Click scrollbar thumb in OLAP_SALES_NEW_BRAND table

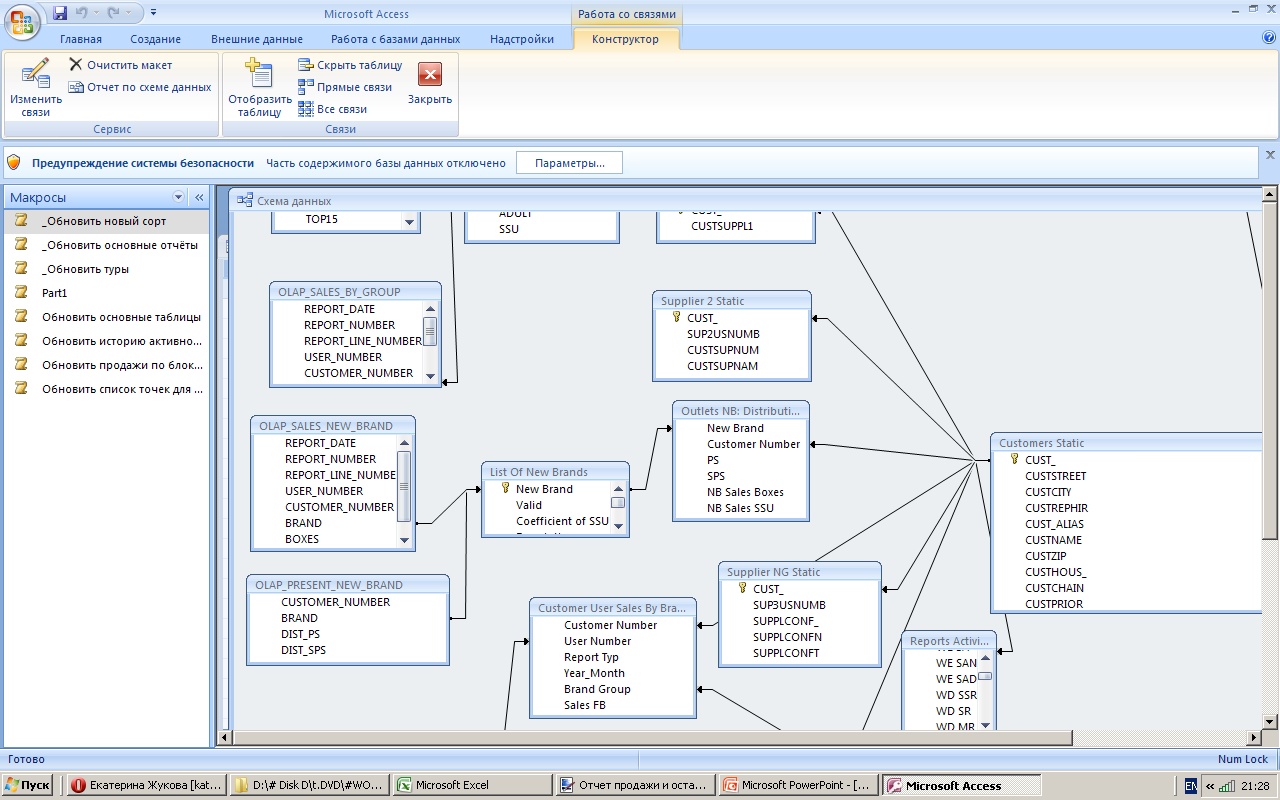[x=405, y=485]
